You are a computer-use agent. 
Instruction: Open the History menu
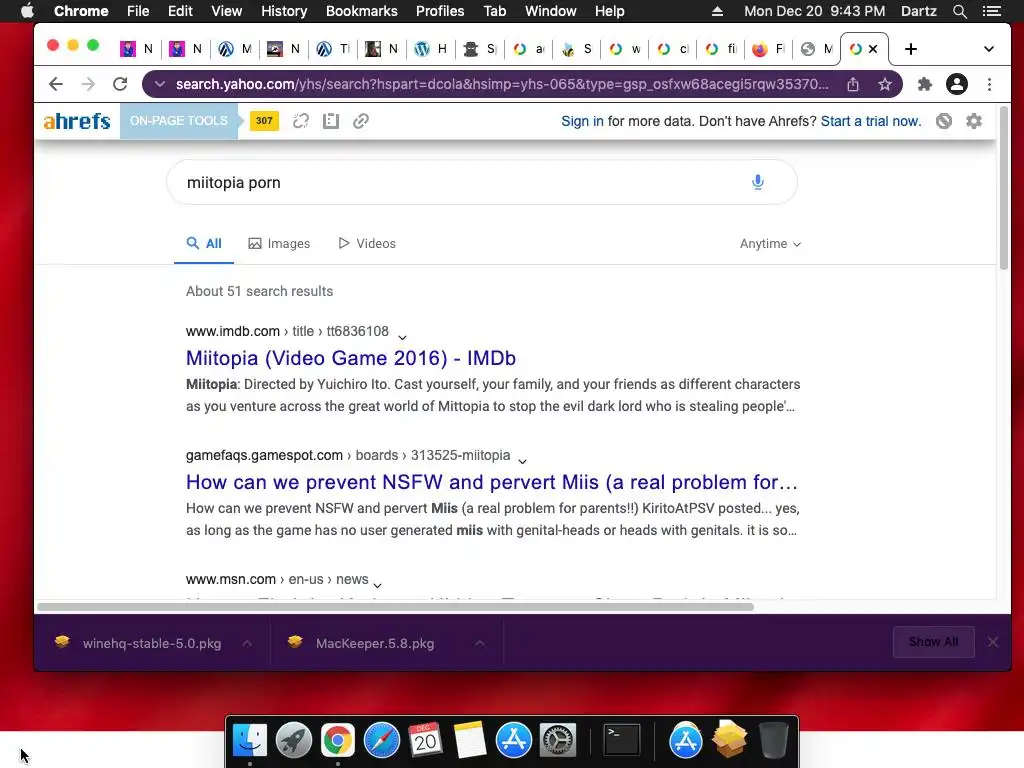284,11
